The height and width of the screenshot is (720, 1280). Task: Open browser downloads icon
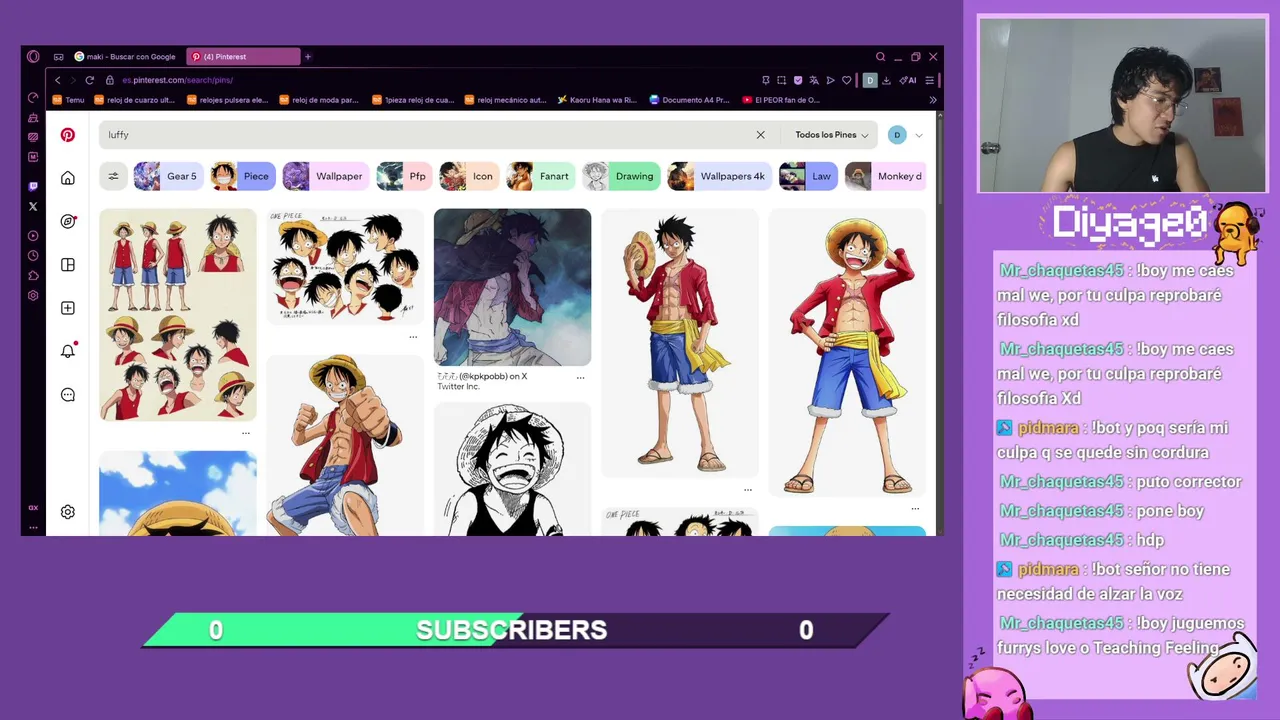tap(886, 80)
